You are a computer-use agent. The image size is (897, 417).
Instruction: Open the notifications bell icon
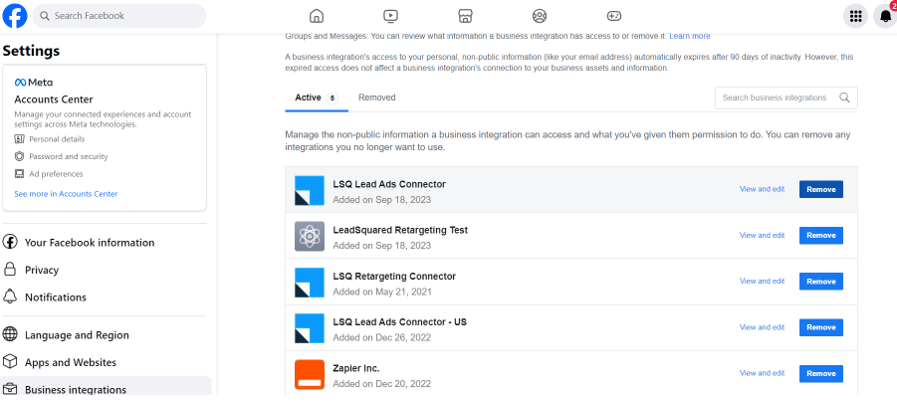(x=885, y=16)
